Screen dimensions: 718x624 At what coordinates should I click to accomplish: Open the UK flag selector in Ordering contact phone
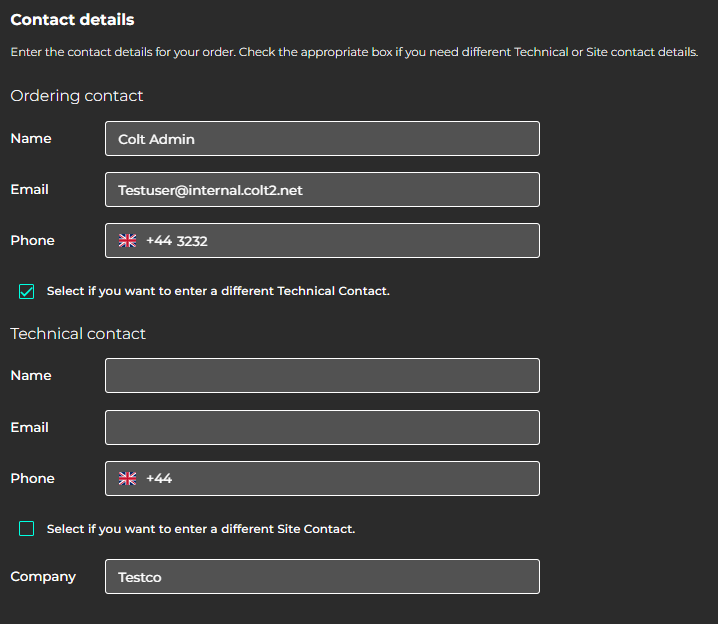(x=127, y=240)
